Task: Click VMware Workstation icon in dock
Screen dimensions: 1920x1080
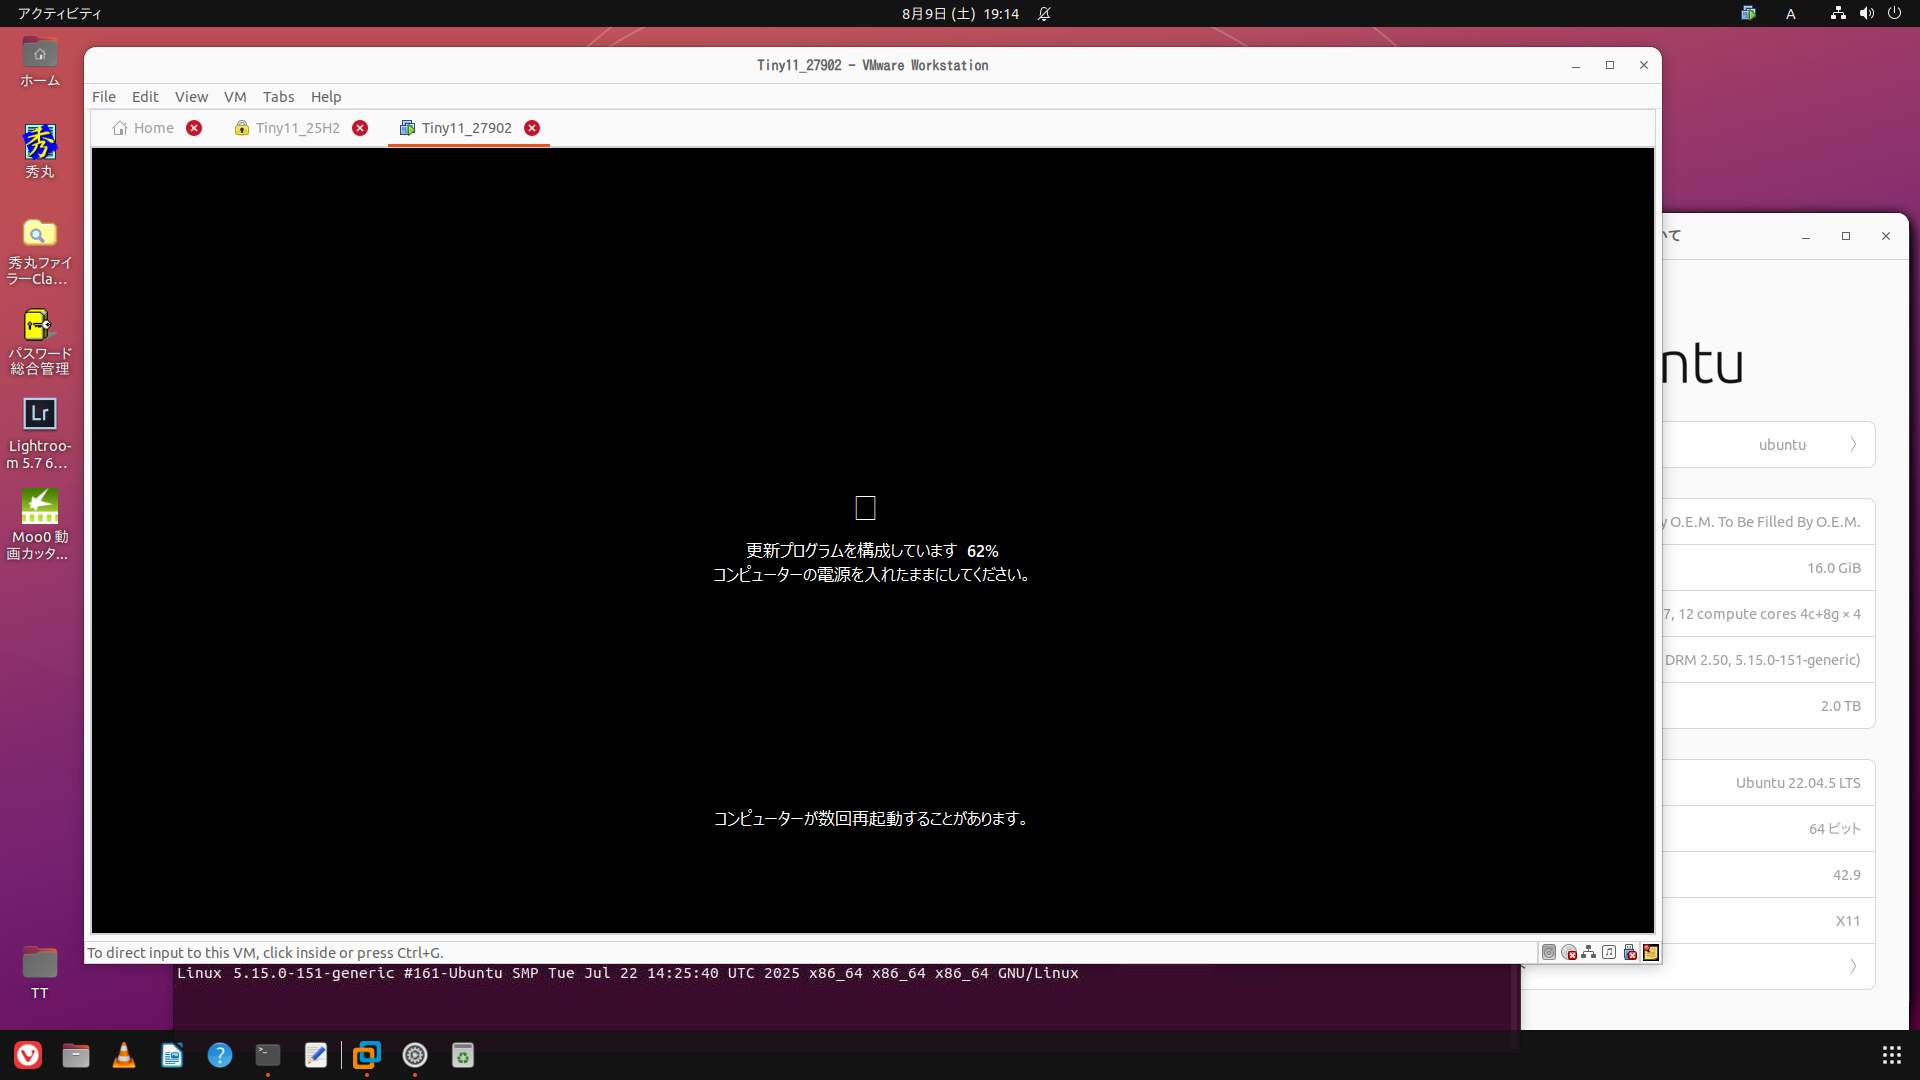Action: (367, 1055)
